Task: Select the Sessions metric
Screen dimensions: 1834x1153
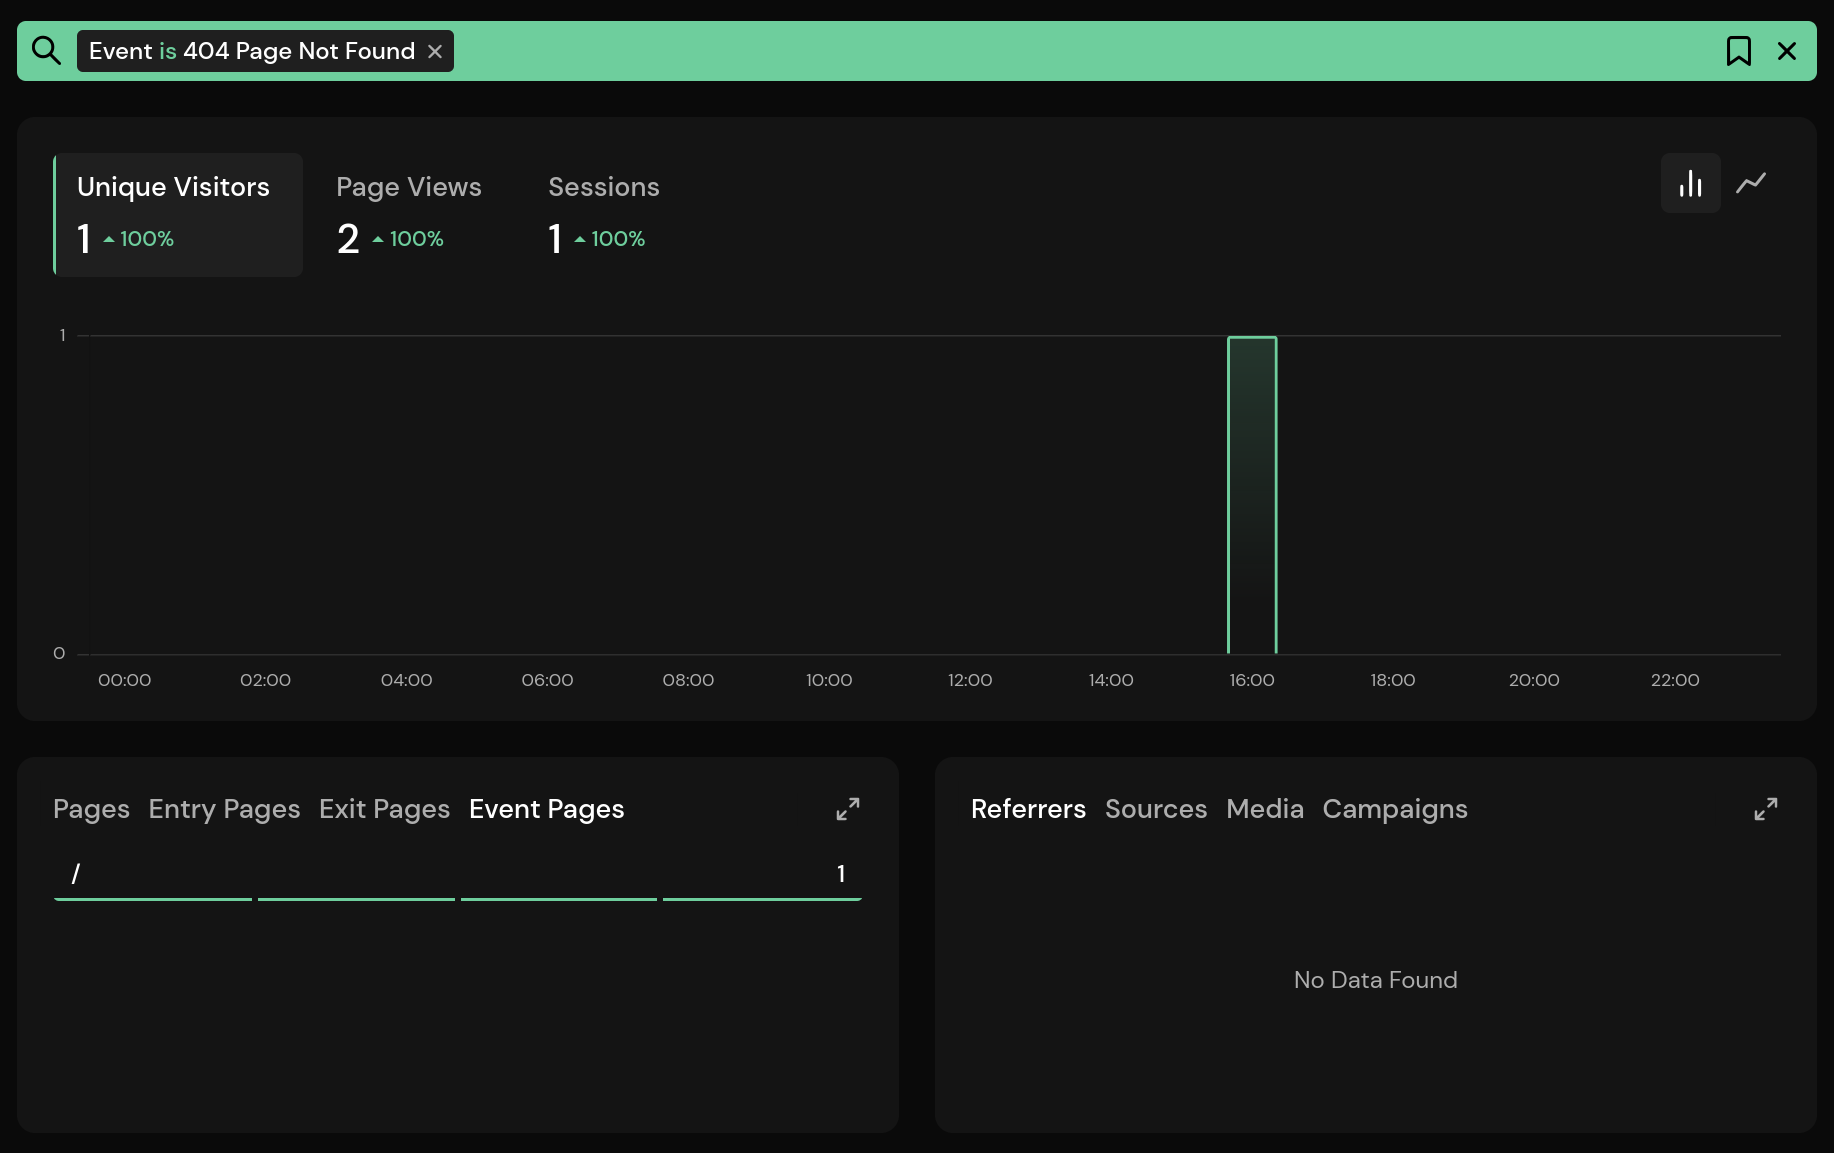Action: pyautogui.click(x=603, y=214)
